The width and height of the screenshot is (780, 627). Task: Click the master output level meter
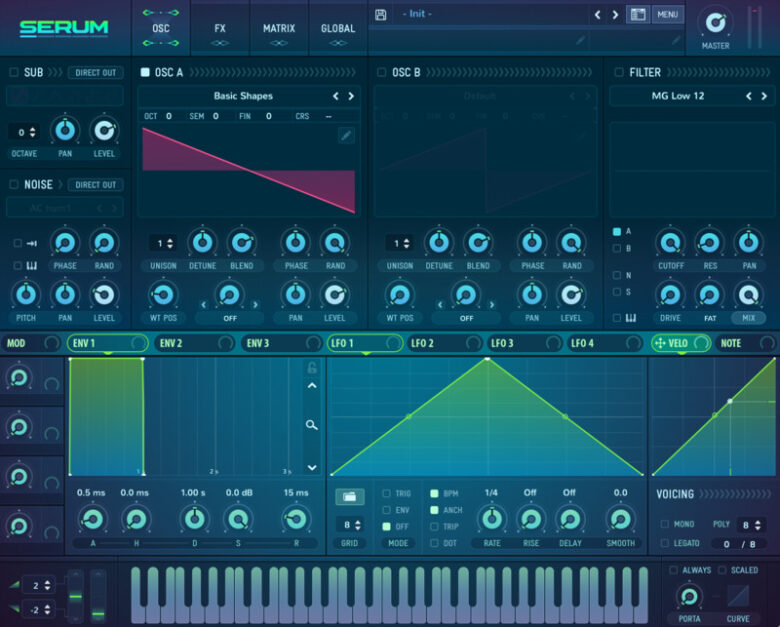[x=755, y=26]
